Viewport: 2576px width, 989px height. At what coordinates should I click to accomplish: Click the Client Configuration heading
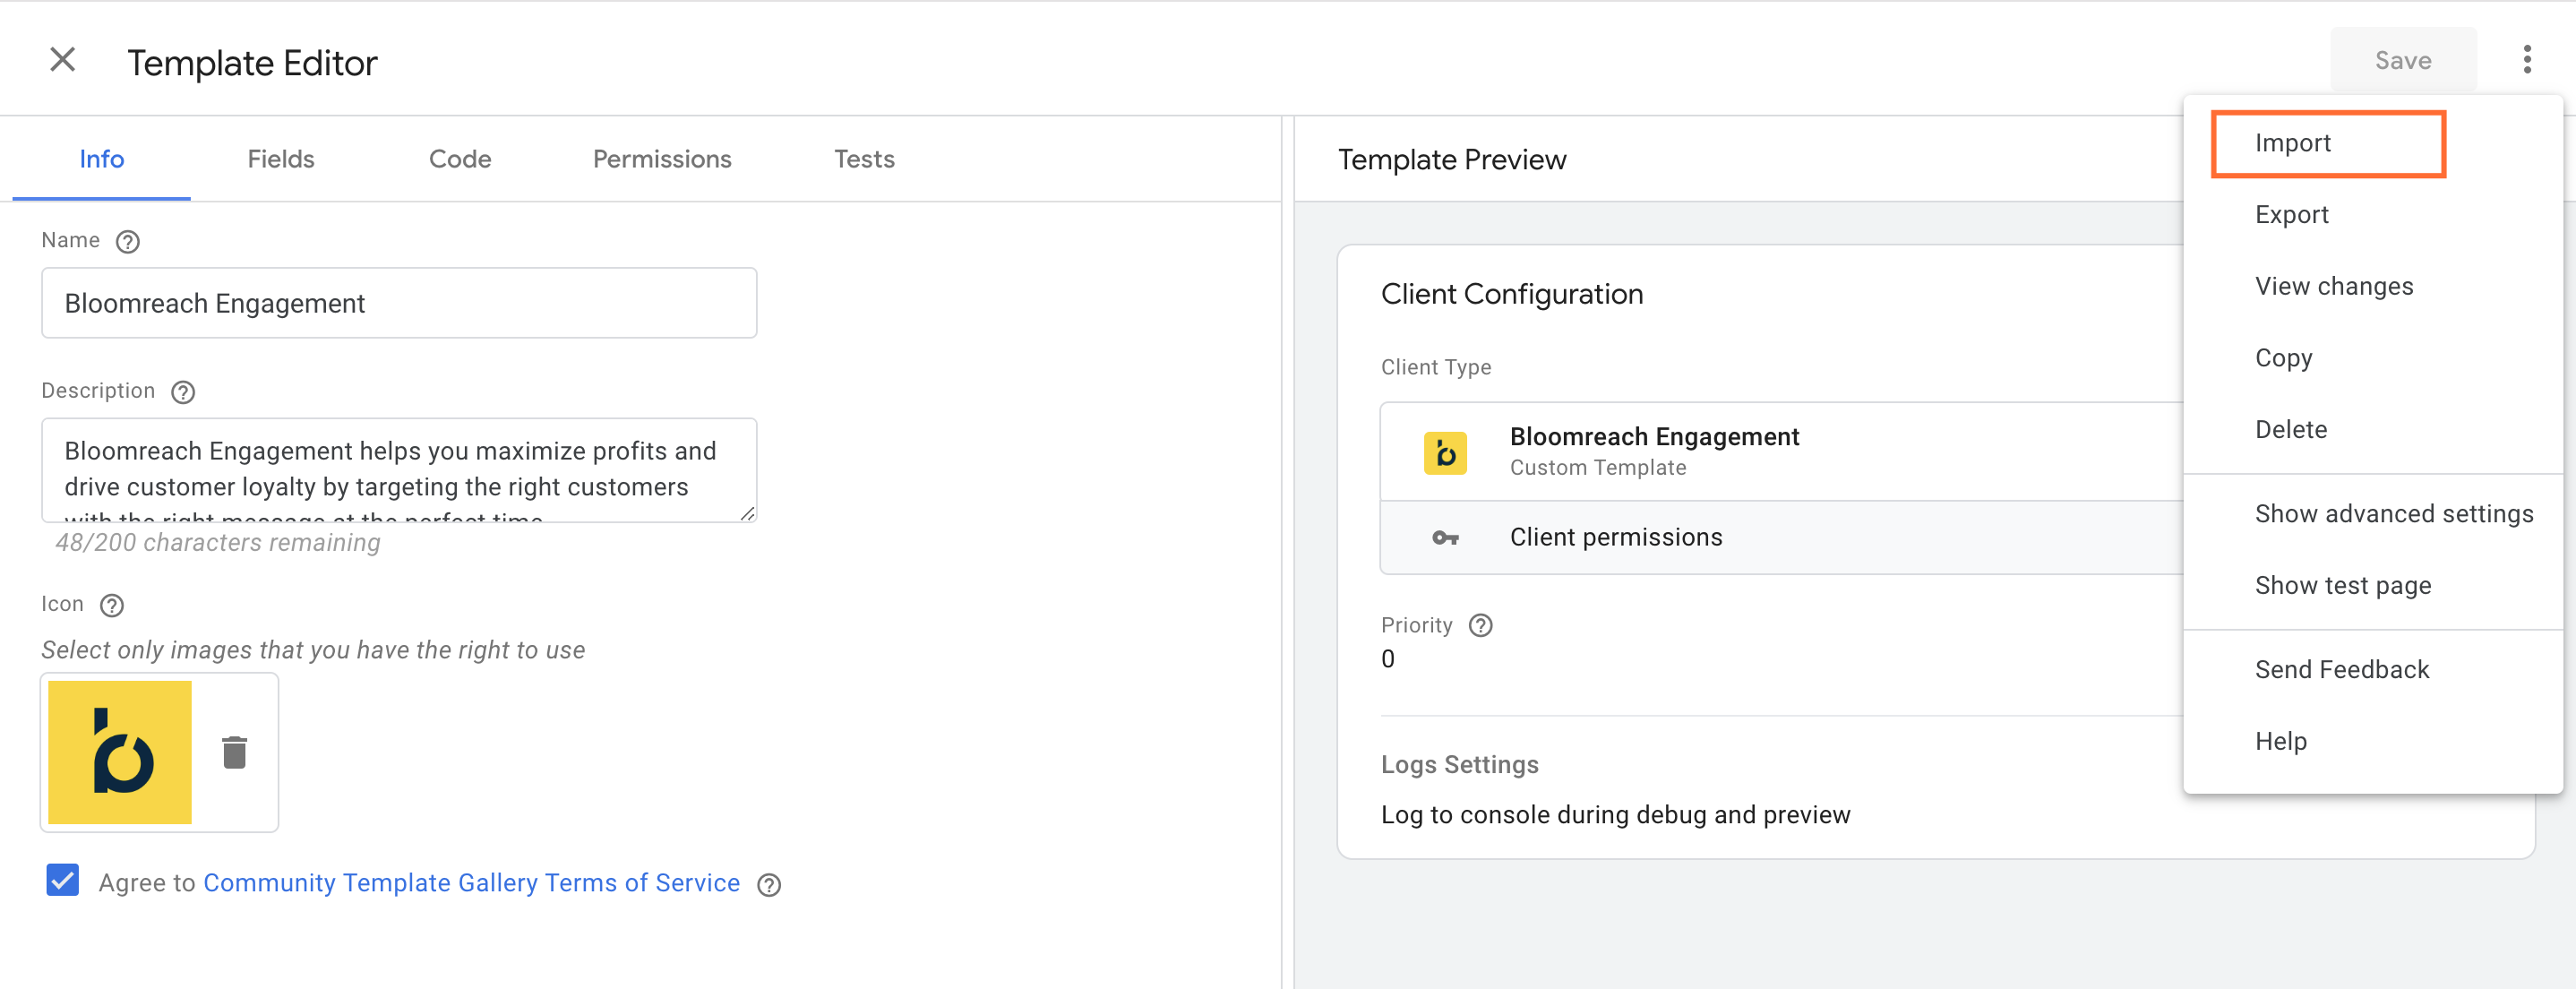pos(1512,294)
